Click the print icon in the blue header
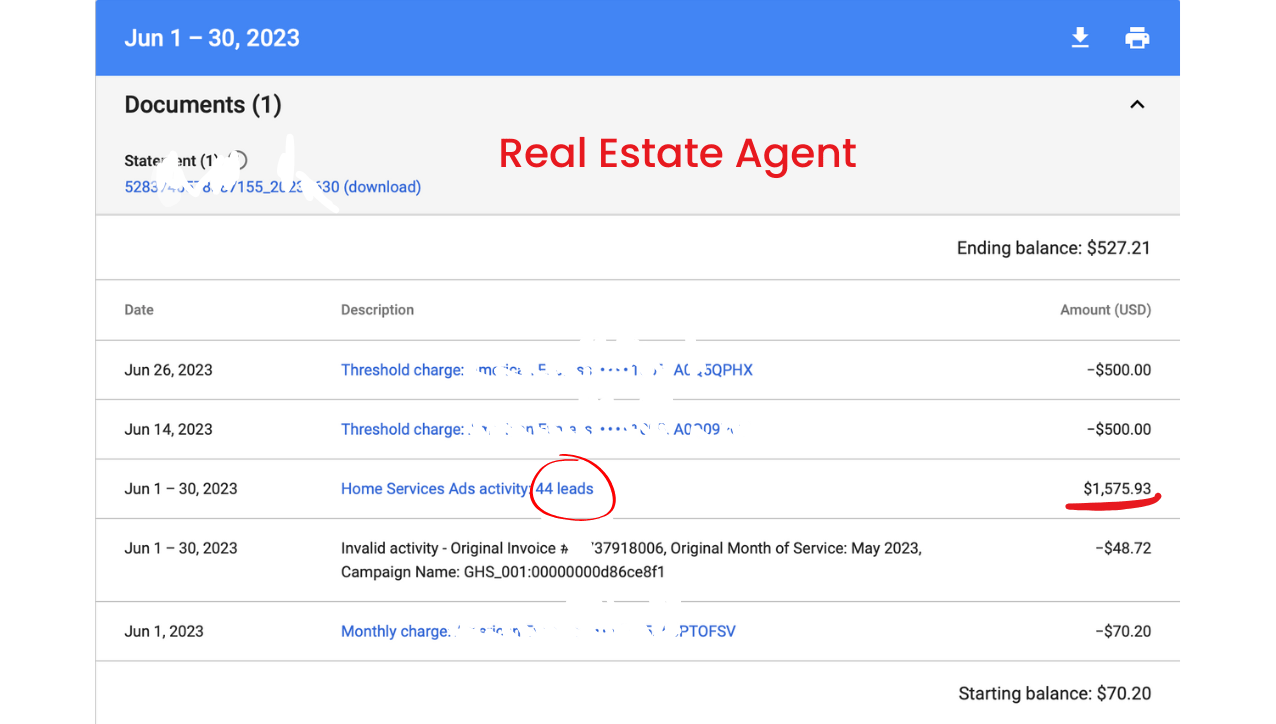Image resolution: width=1276 pixels, height=724 pixels. coord(1137,38)
